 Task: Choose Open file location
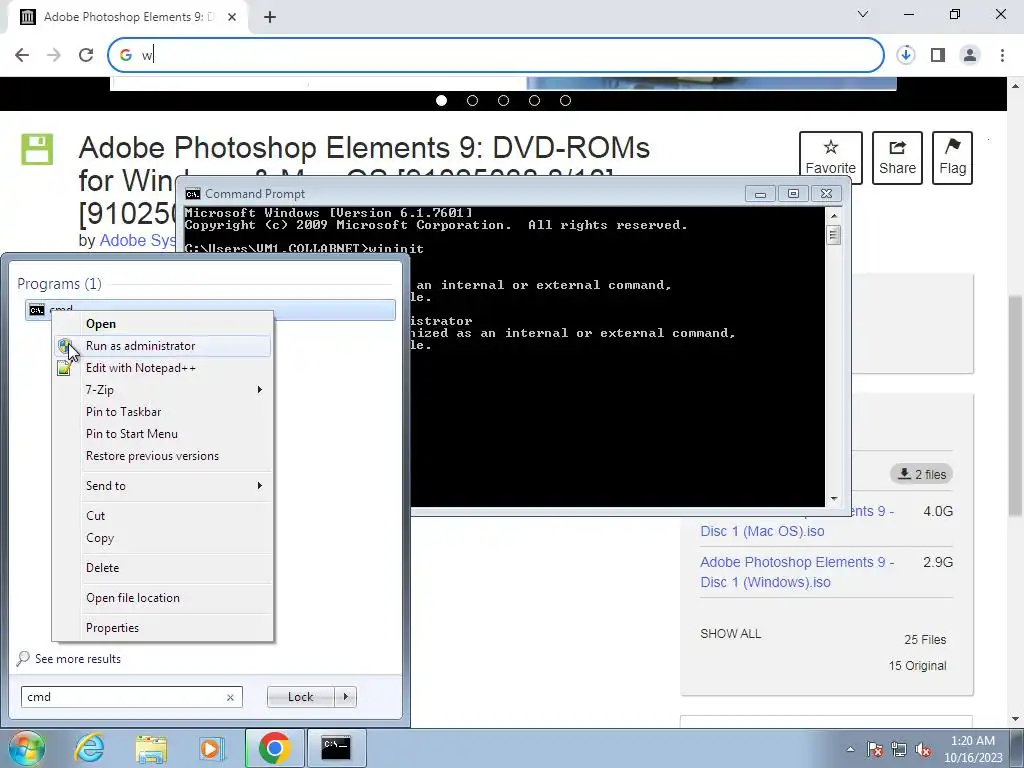pyautogui.click(x=162, y=598)
